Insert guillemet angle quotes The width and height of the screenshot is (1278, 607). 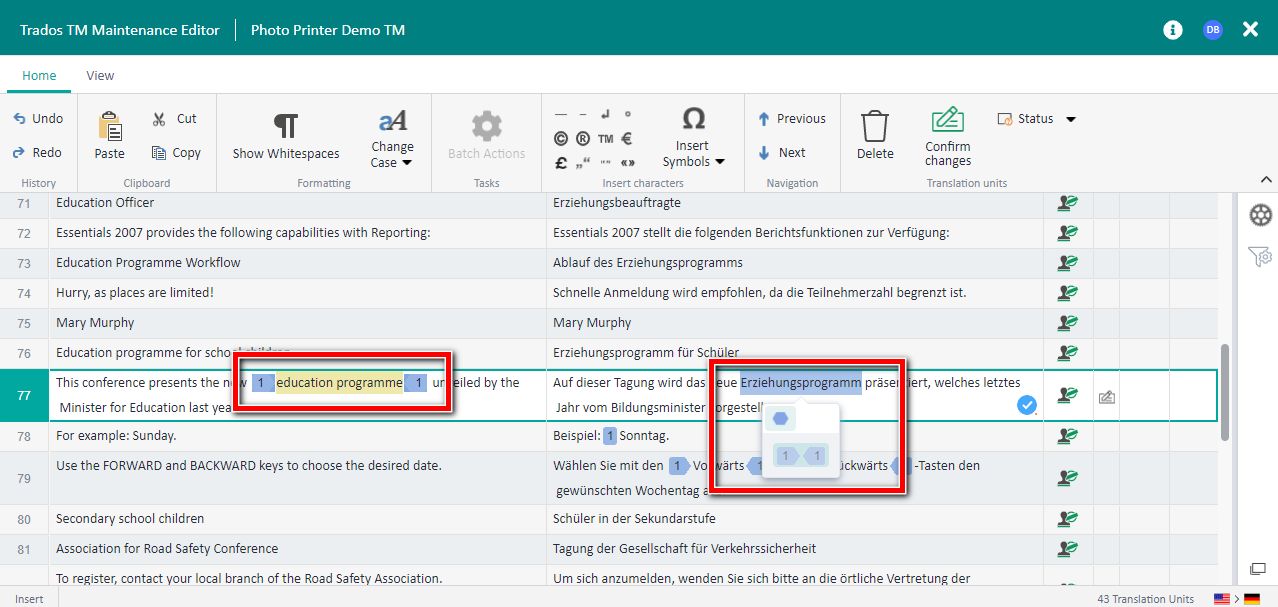tap(628, 162)
